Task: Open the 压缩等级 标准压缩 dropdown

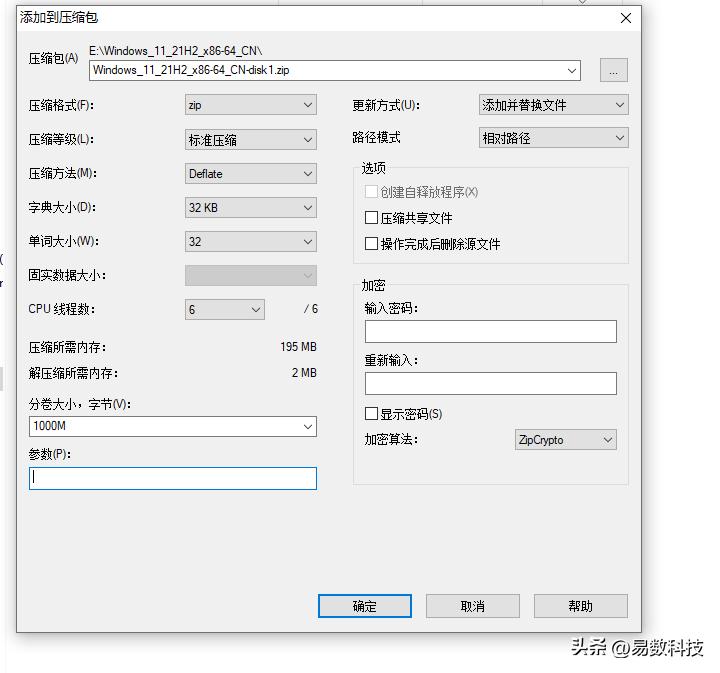Action: click(251, 140)
